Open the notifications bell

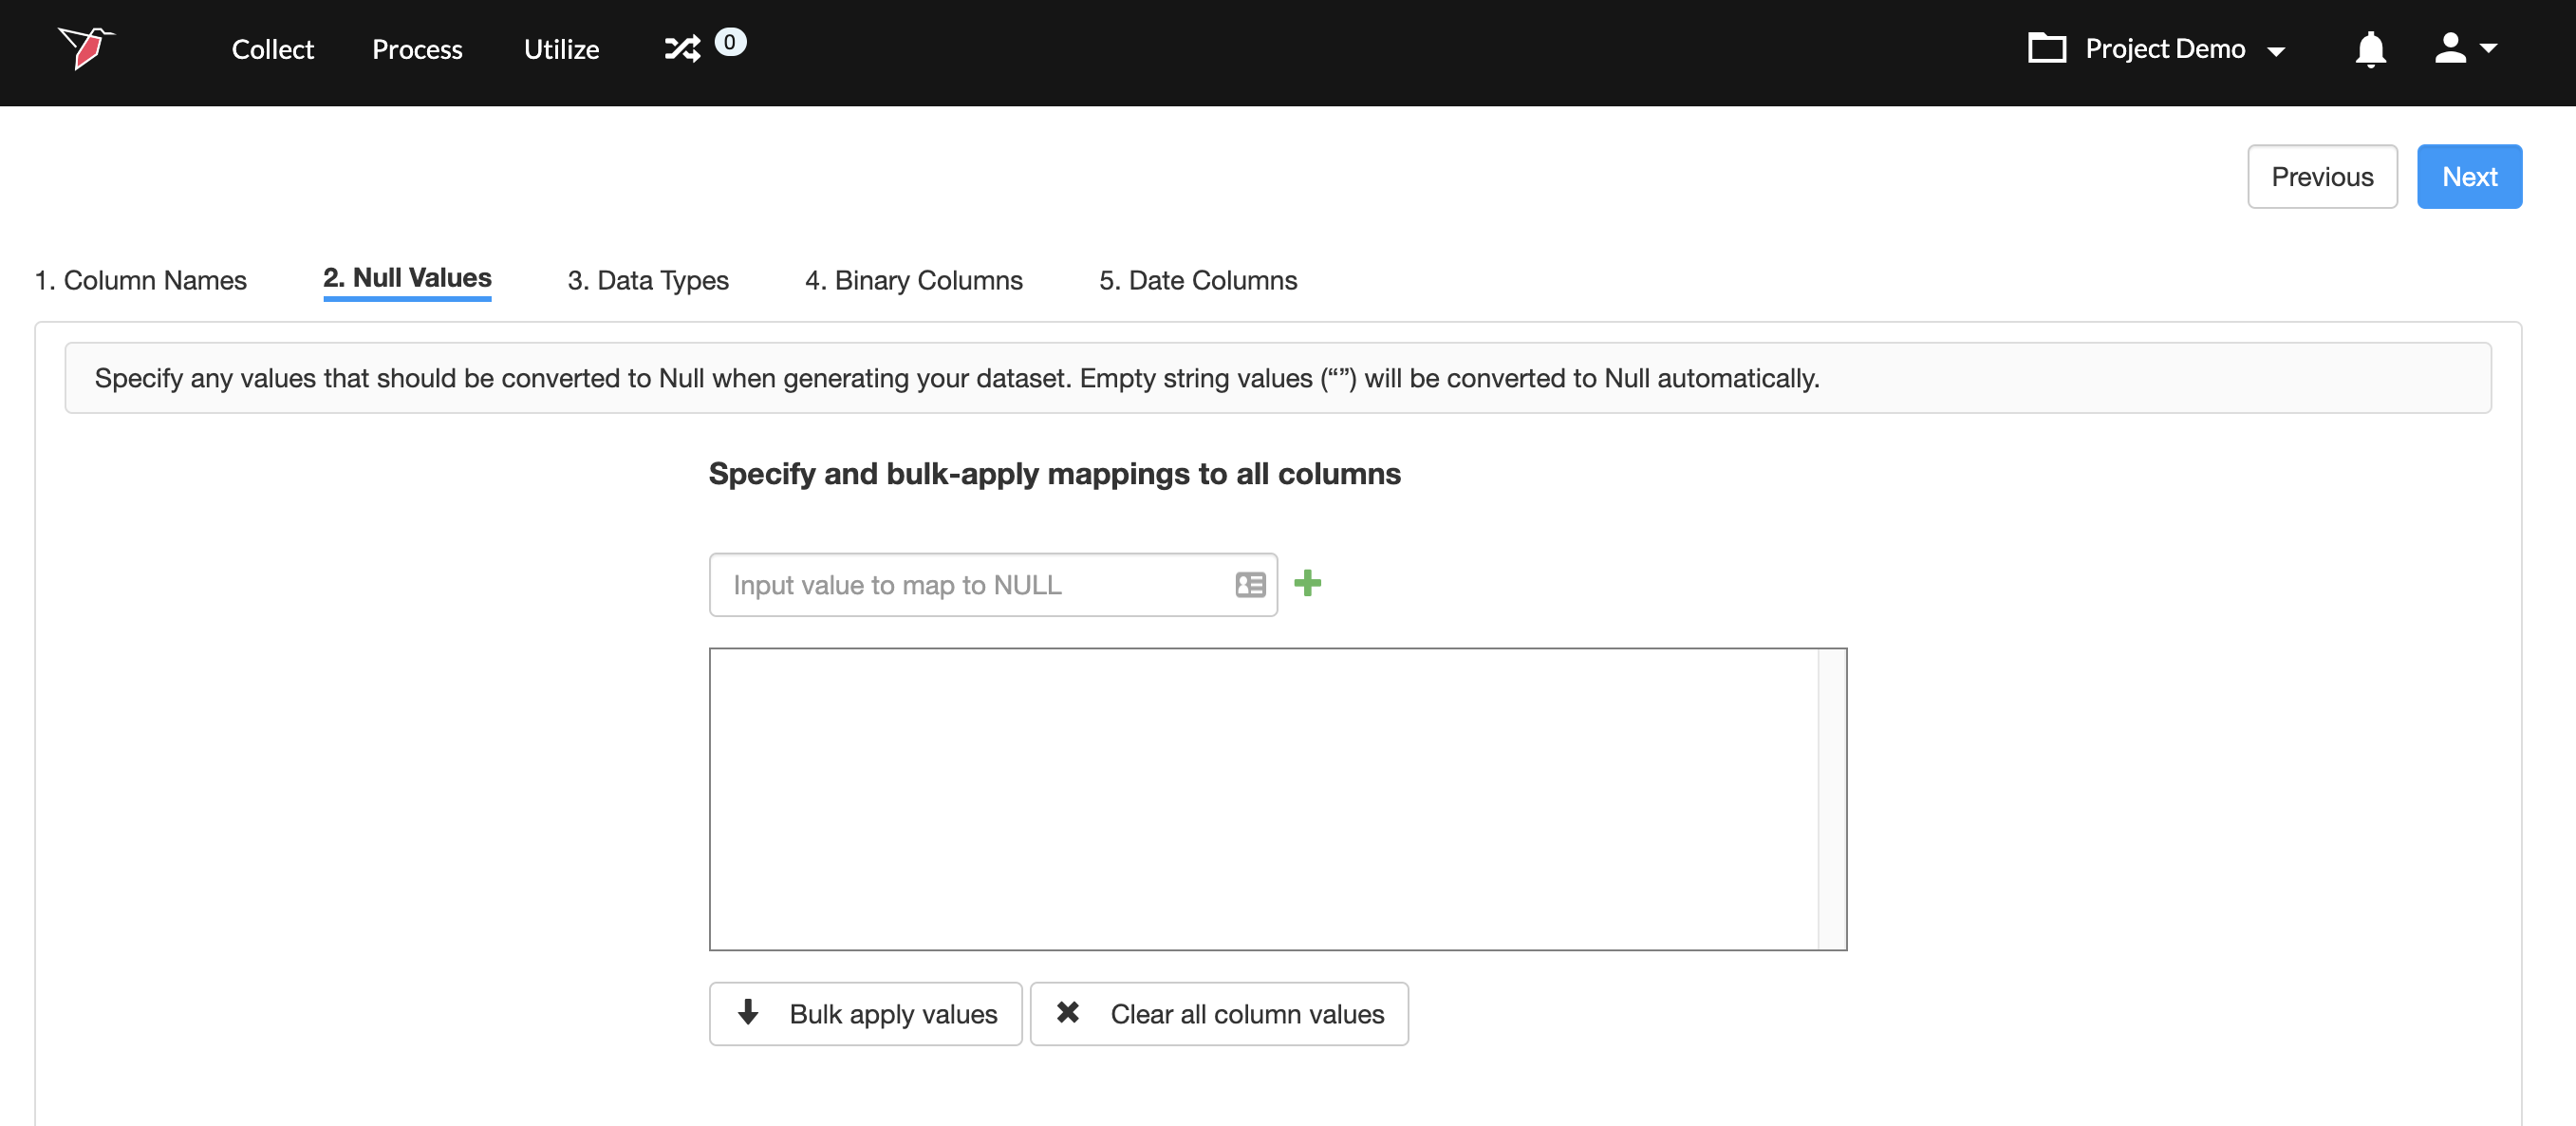tap(2370, 49)
